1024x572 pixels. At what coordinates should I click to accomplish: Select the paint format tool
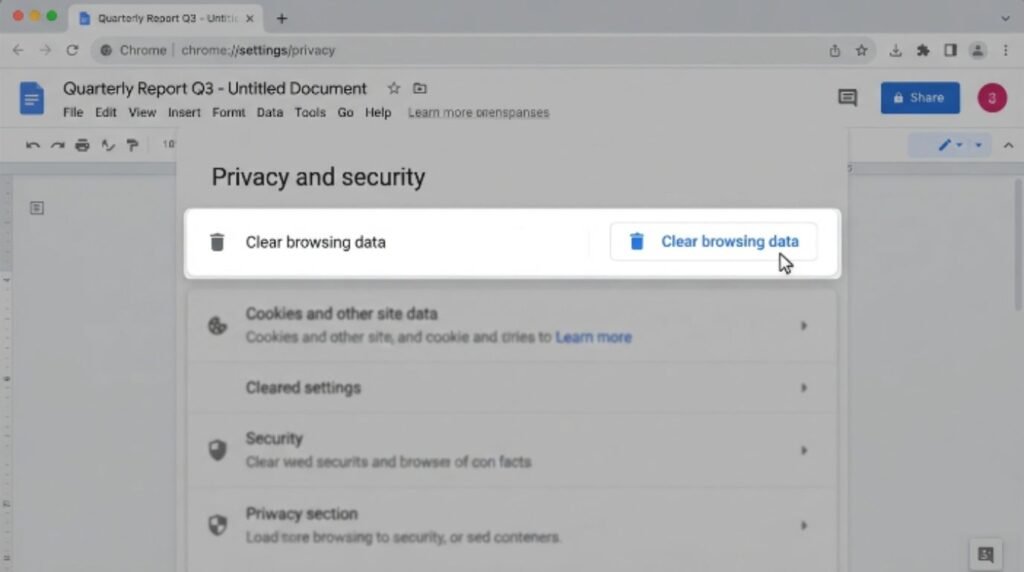[133, 145]
